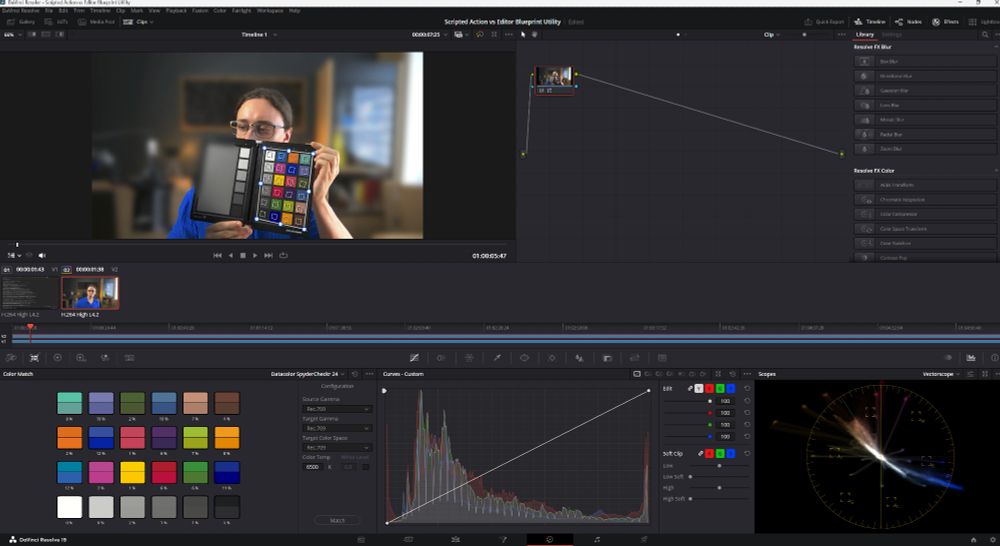The image size is (1000, 546).
Task: Open the Vectorscope scope type dropdown
Action: [x=941, y=374]
